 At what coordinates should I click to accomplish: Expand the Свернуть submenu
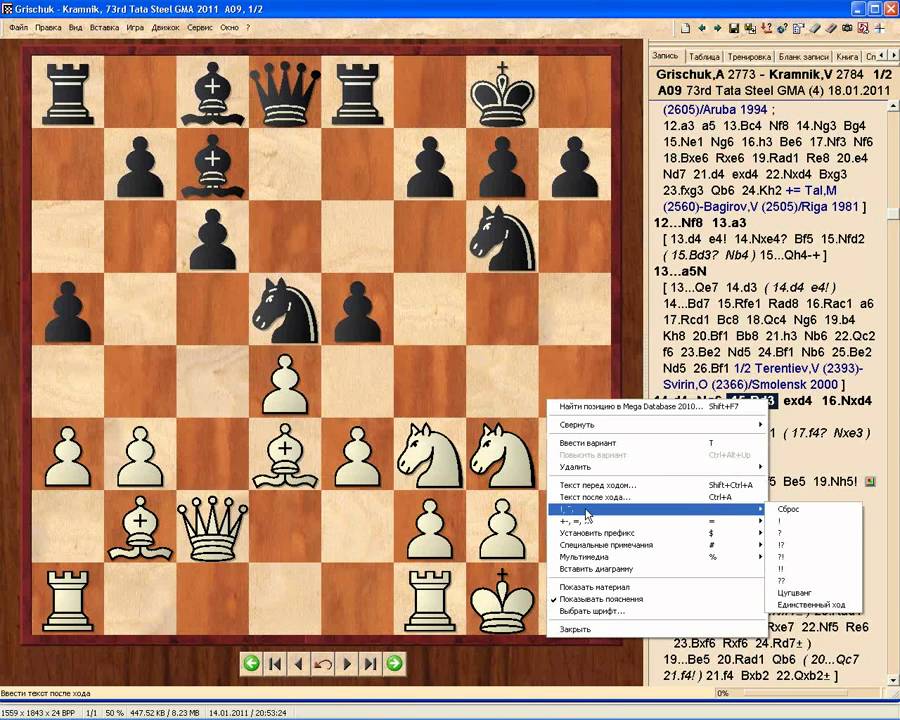(x=657, y=425)
